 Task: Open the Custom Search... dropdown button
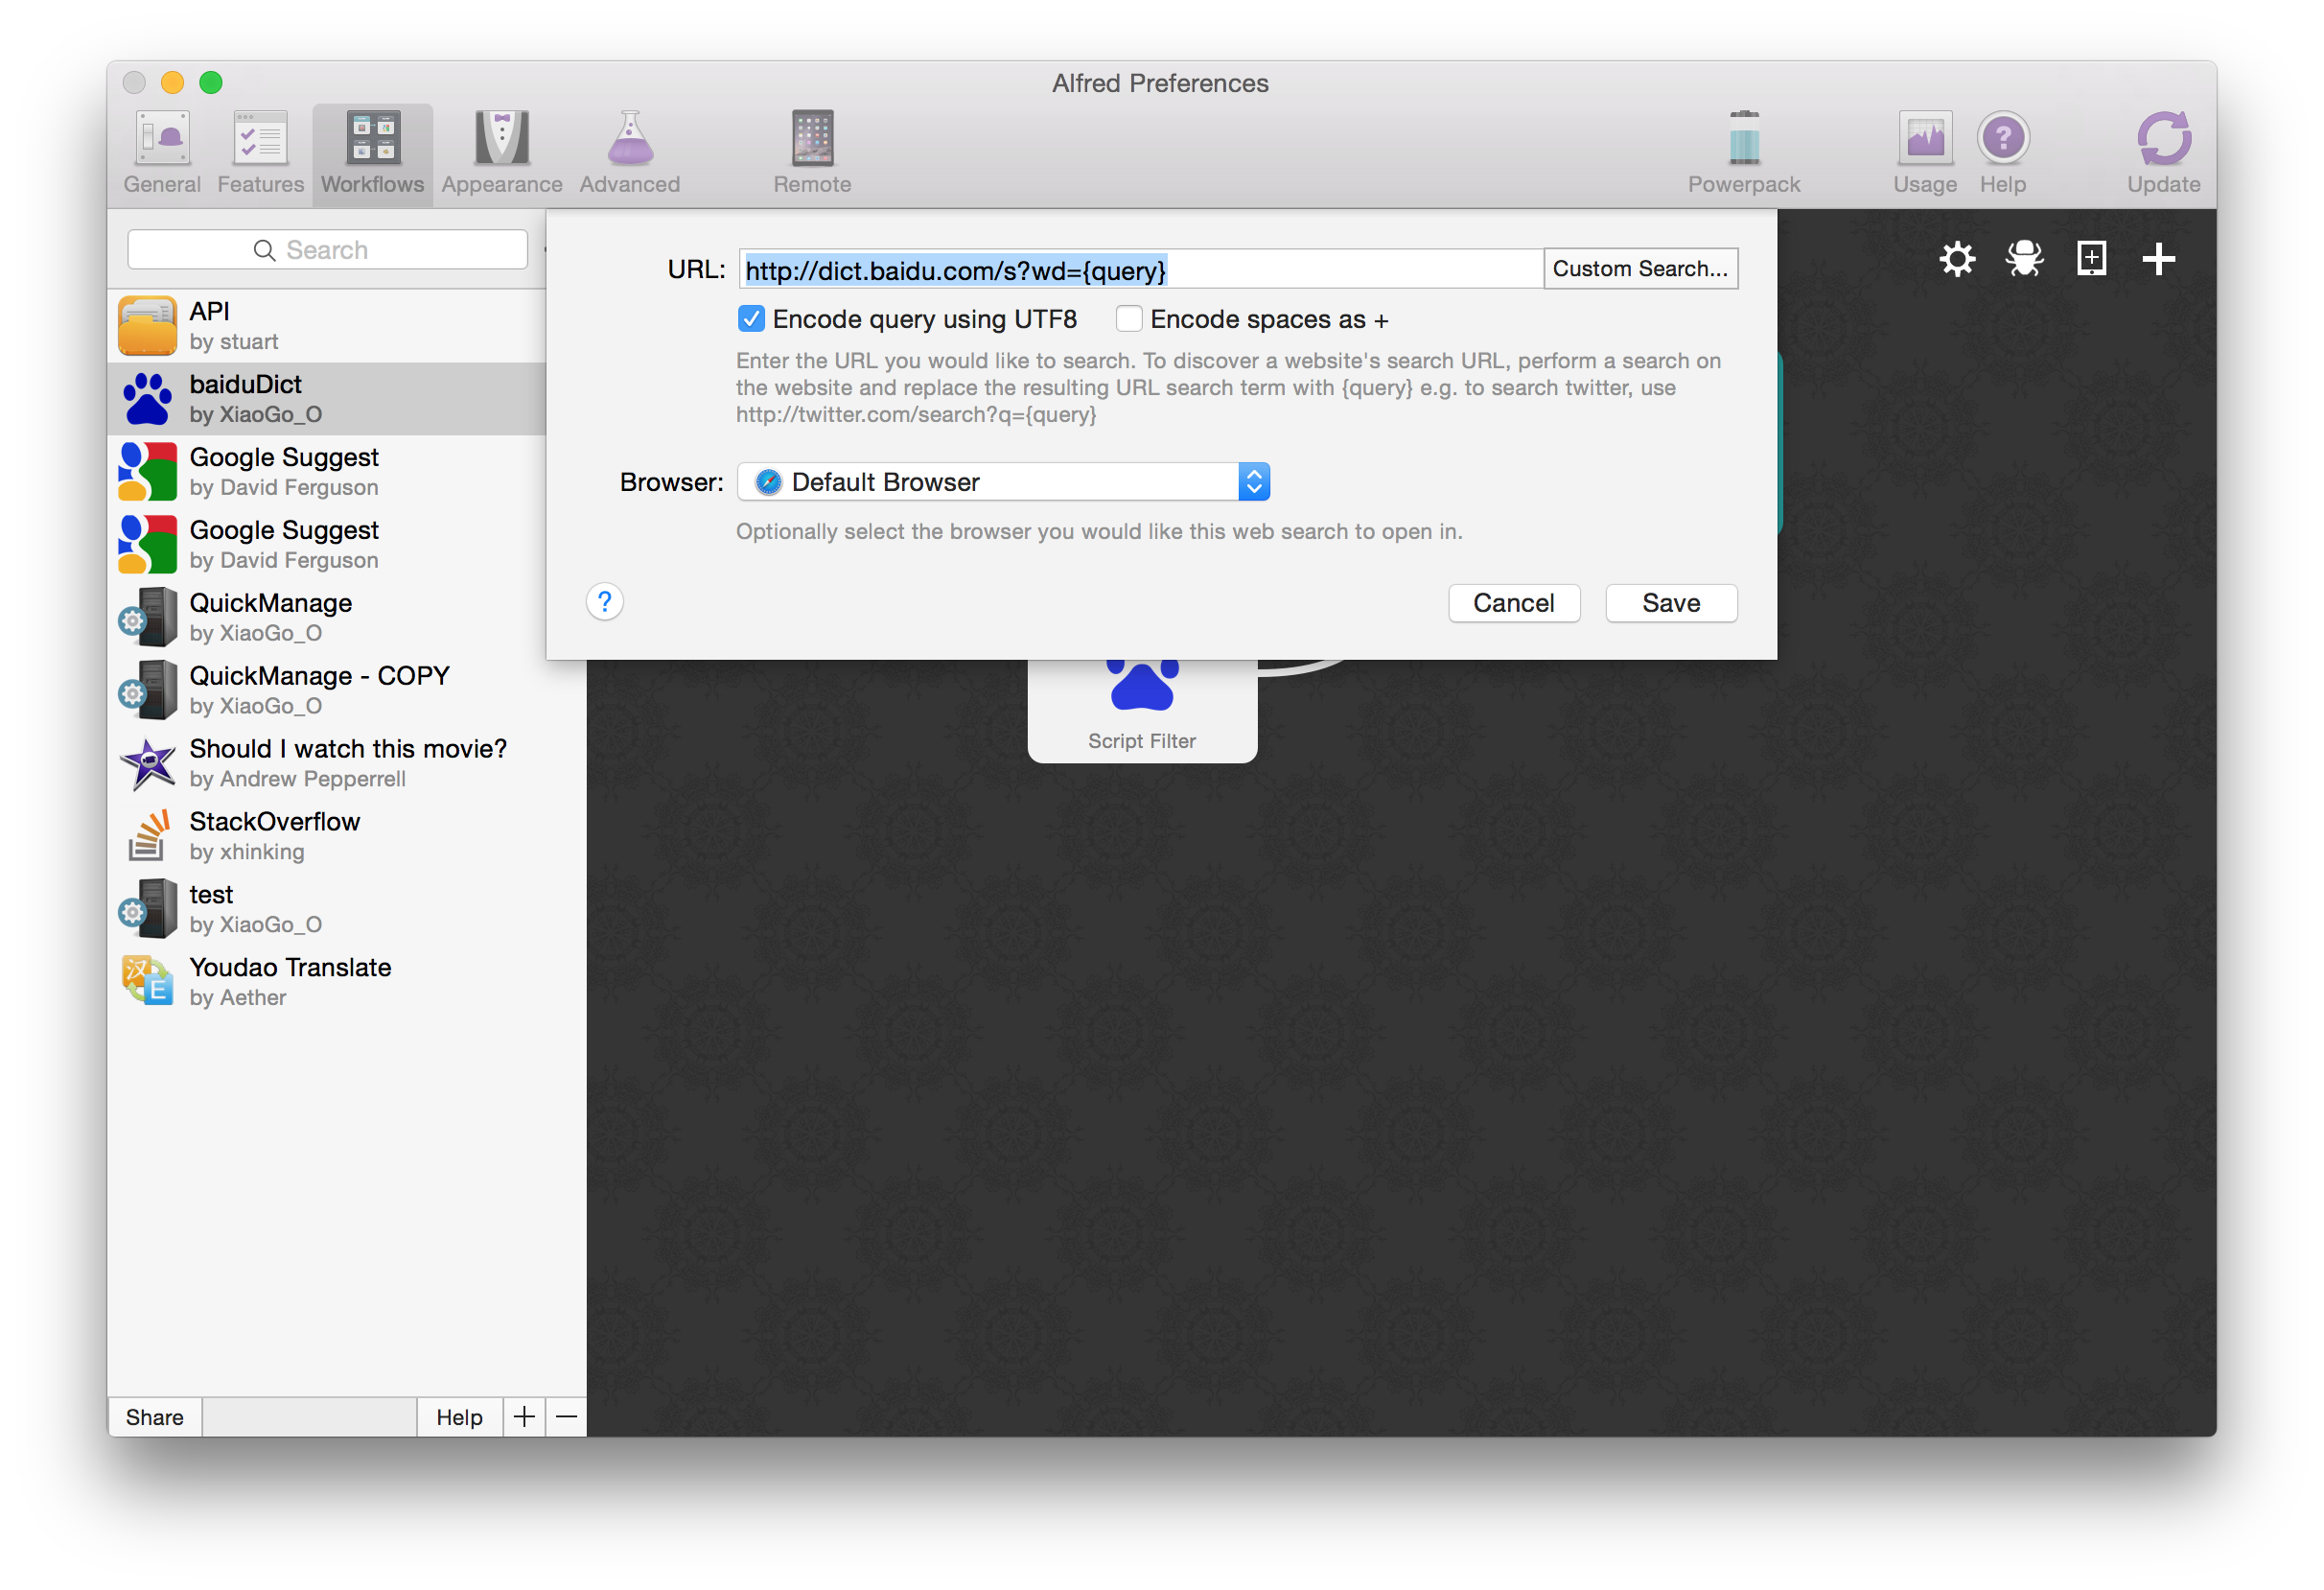click(x=1640, y=269)
